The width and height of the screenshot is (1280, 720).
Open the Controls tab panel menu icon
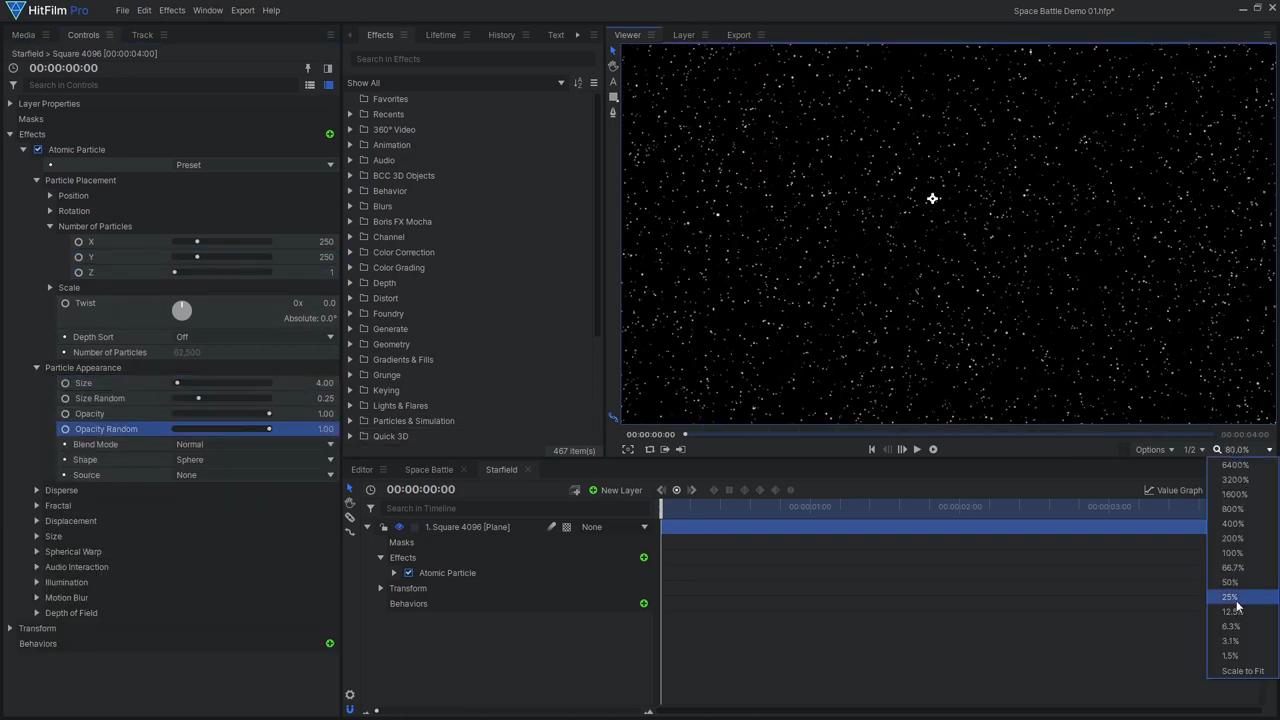[110, 35]
